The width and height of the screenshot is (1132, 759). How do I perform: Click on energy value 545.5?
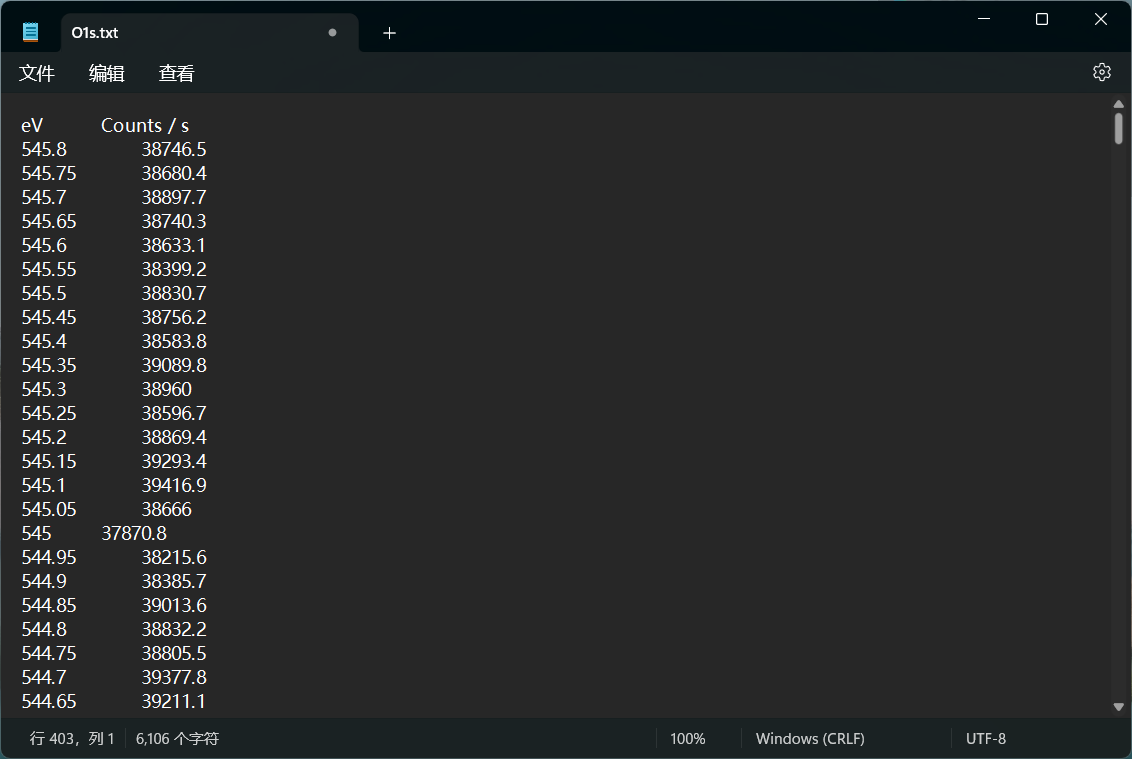[x=43, y=293]
